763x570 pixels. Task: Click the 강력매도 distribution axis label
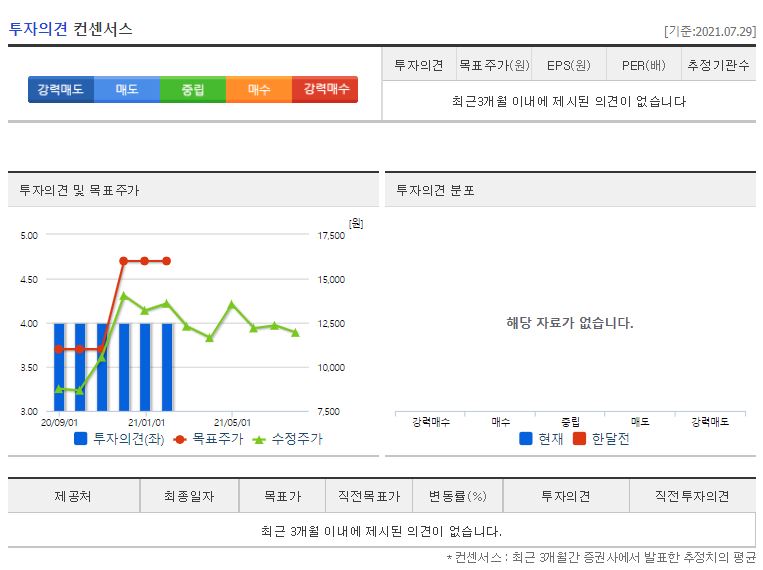coord(710,422)
